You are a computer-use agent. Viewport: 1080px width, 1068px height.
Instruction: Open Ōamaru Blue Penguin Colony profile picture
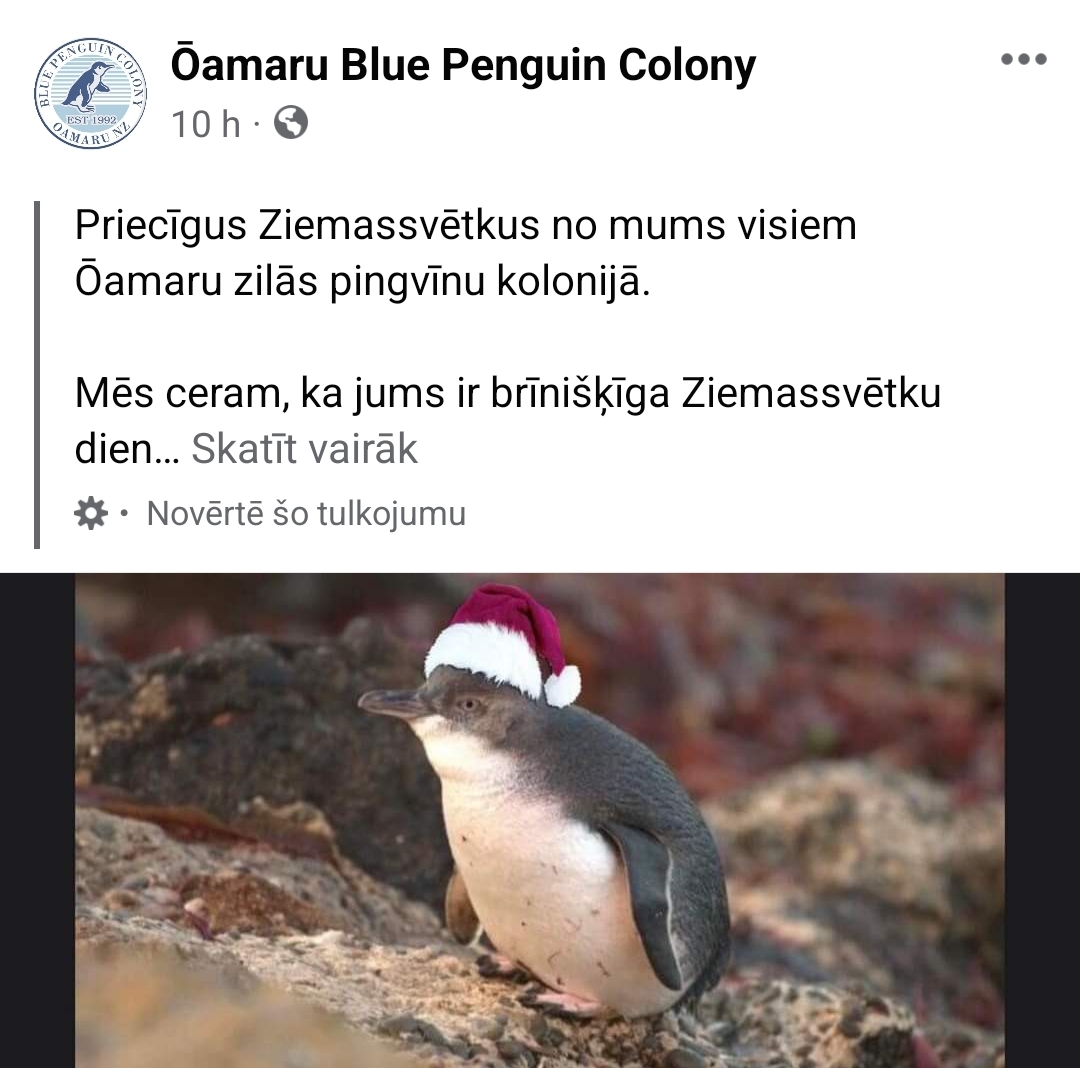[x=90, y=93]
